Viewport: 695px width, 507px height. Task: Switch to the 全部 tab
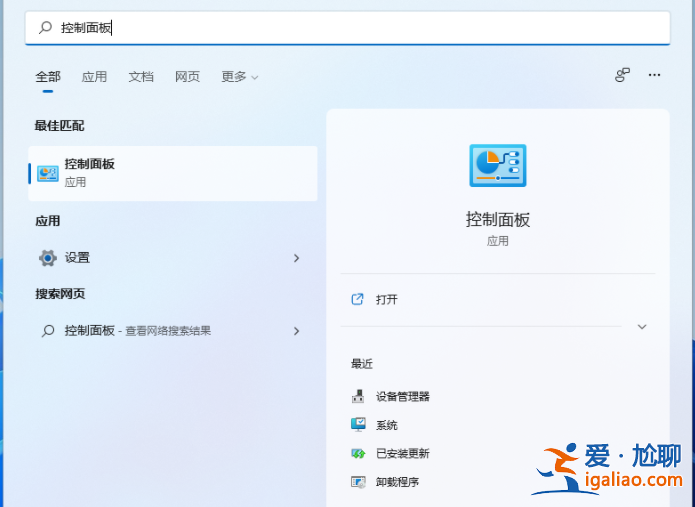click(48, 77)
